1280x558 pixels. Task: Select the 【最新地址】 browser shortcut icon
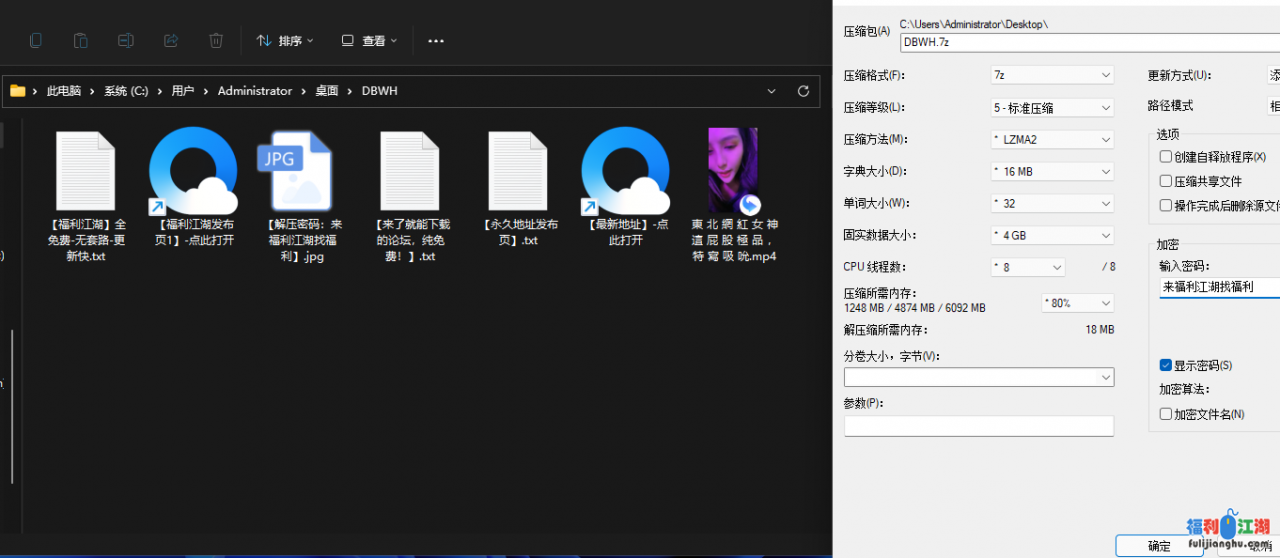click(x=625, y=171)
